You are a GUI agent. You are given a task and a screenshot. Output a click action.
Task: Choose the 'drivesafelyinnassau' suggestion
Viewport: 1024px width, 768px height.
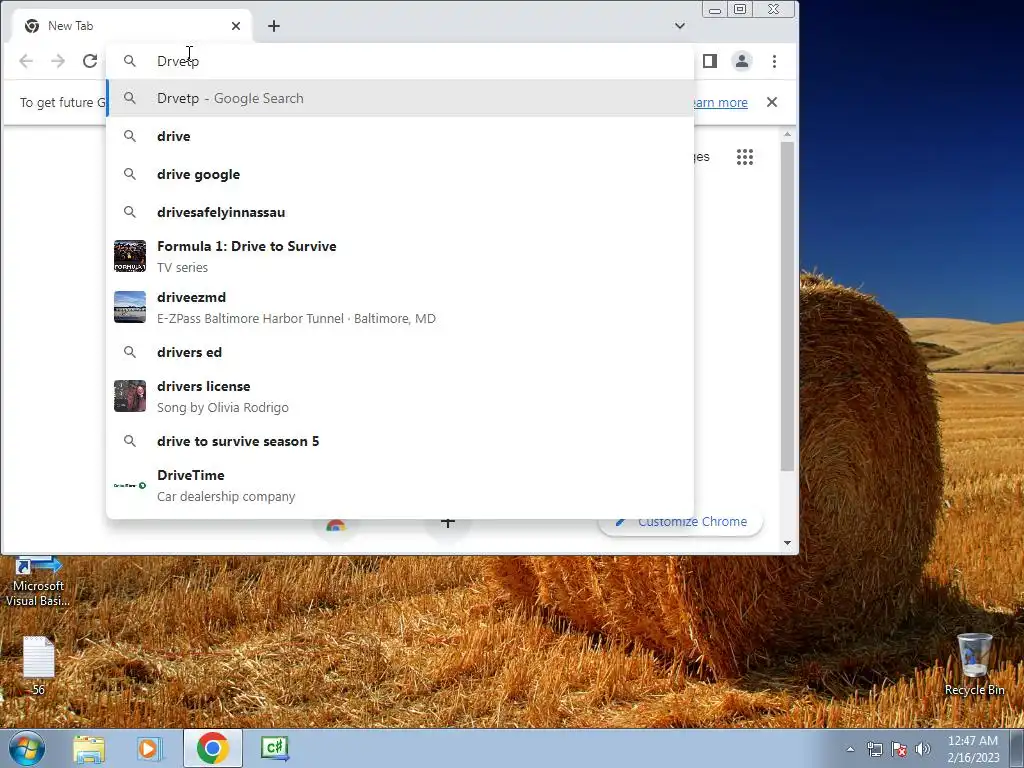coord(400,212)
